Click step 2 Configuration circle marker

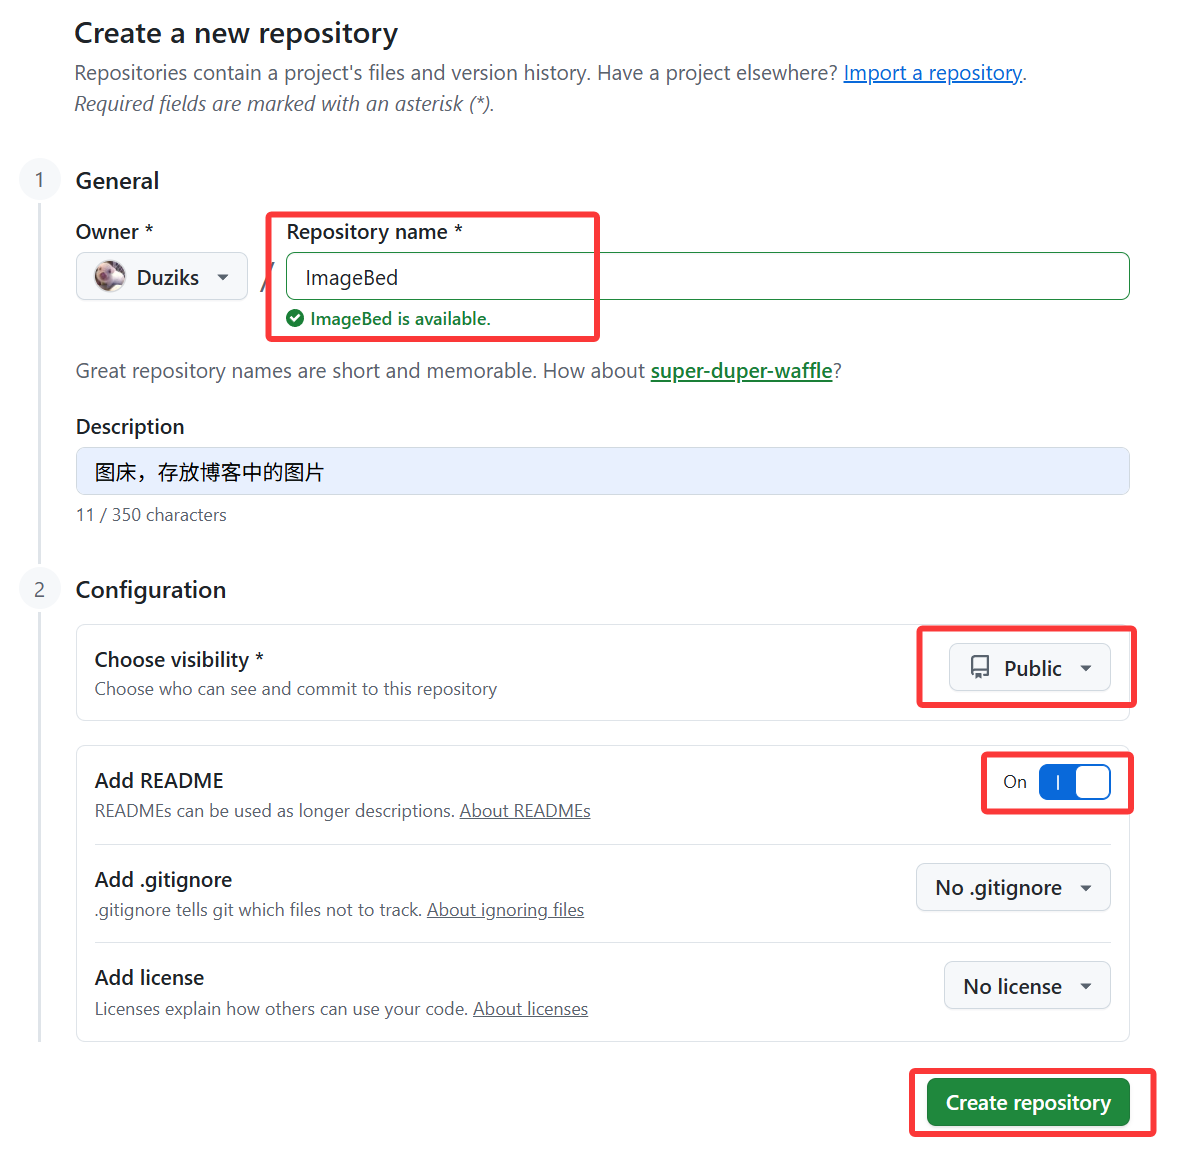coord(40,590)
